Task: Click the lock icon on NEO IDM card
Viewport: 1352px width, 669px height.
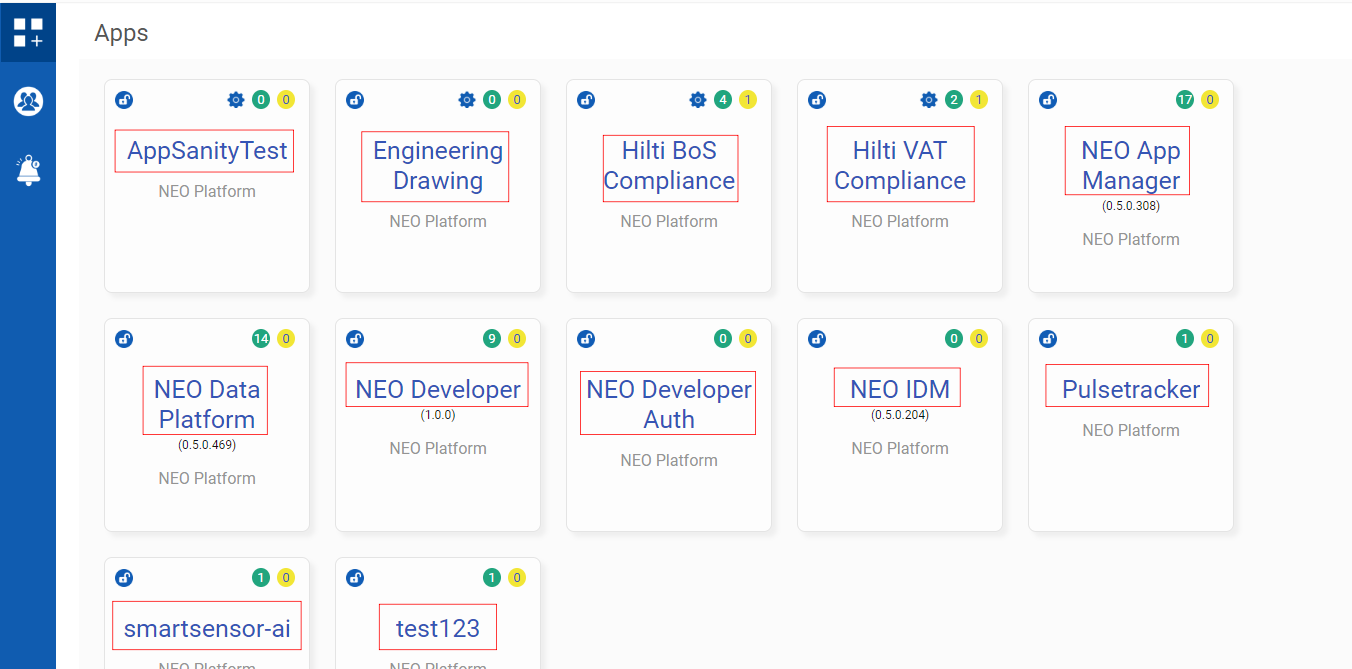Action: tap(817, 339)
